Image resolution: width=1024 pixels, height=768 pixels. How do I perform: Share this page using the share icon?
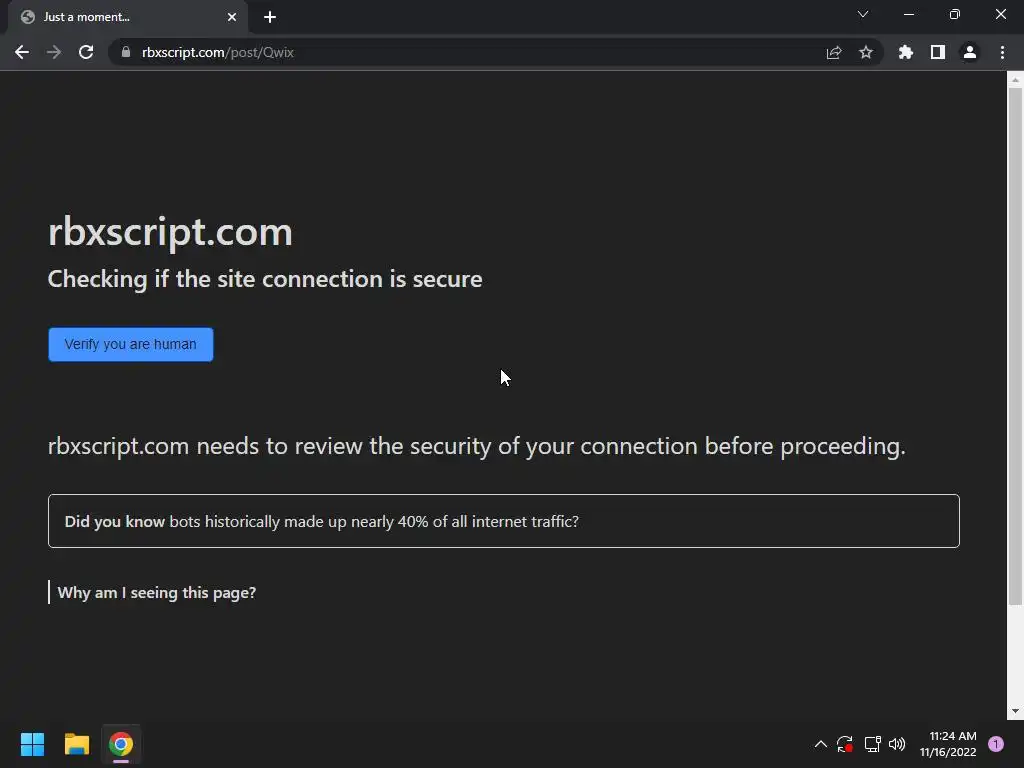pos(834,52)
